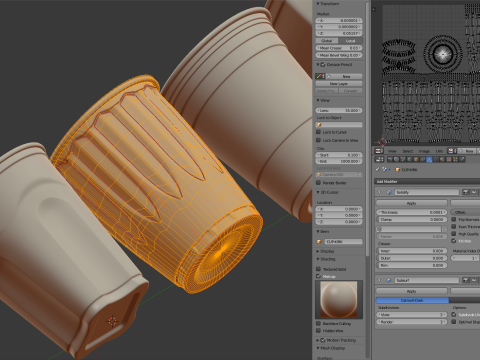Viewport: 480px width, 360px height.
Task: Apply the Solidify modifier
Action: (411, 203)
